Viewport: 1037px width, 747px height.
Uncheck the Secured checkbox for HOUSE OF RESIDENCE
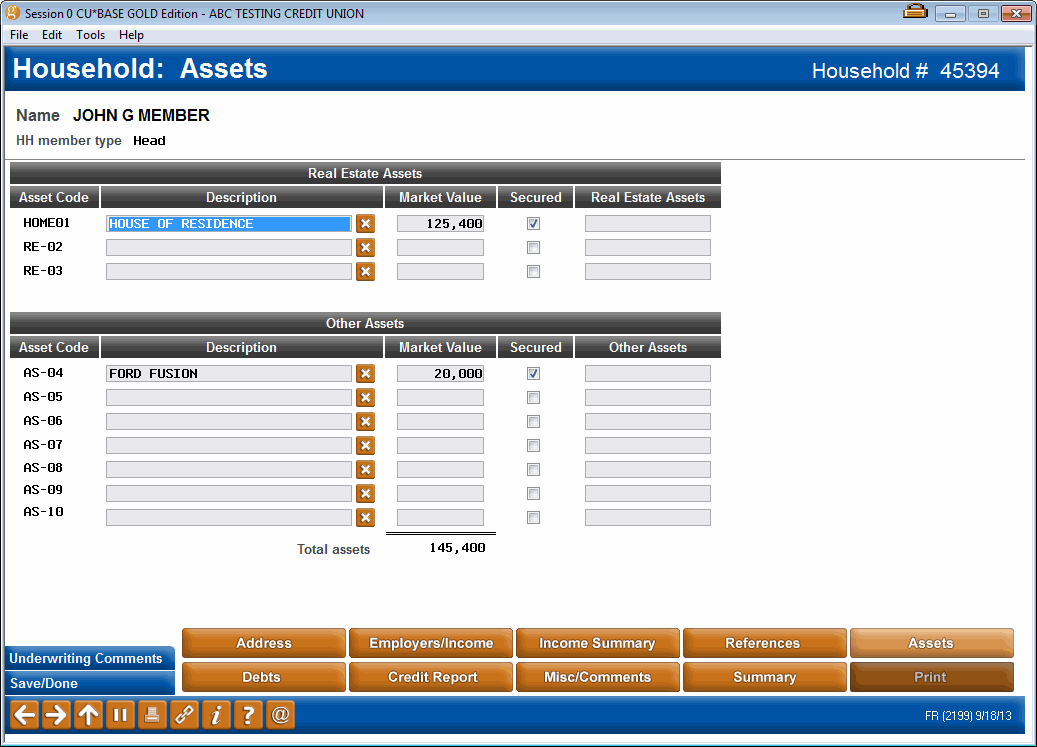533,223
